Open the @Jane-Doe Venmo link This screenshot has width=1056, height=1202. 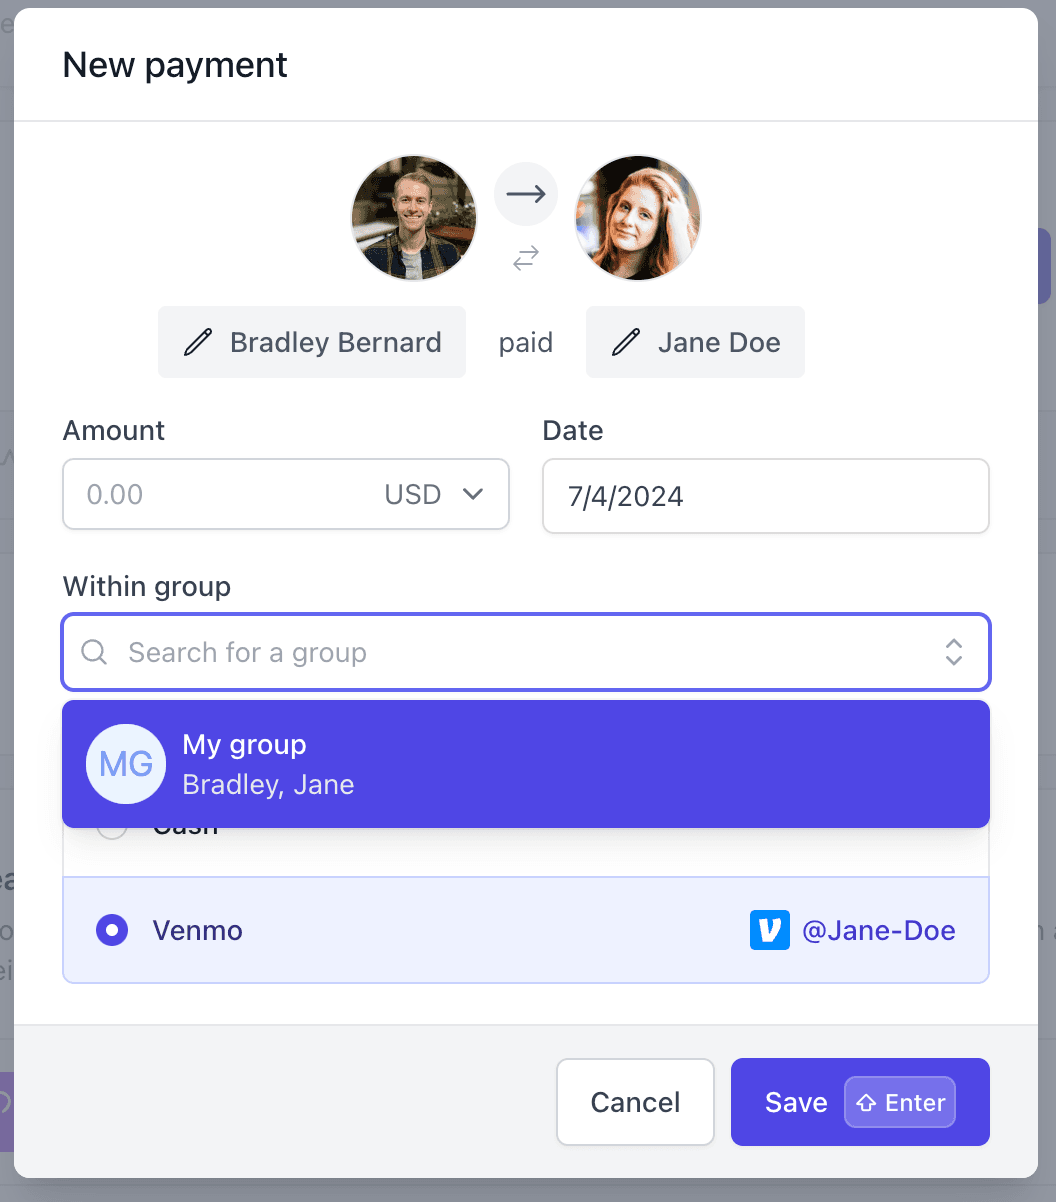(x=879, y=930)
